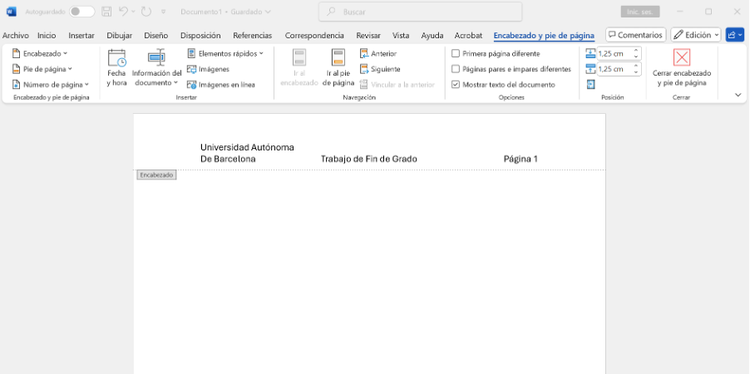Undo the last action

coord(123,11)
